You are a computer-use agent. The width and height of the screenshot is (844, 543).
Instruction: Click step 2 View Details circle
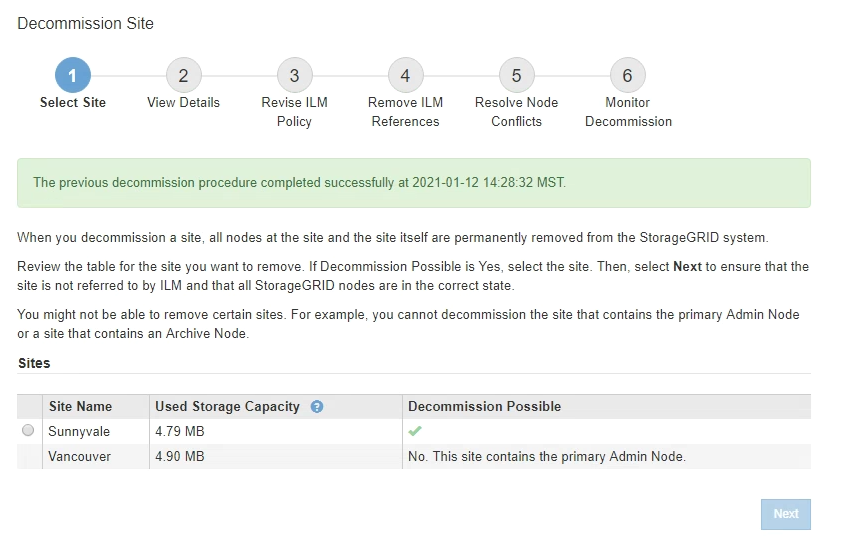click(183, 75)
